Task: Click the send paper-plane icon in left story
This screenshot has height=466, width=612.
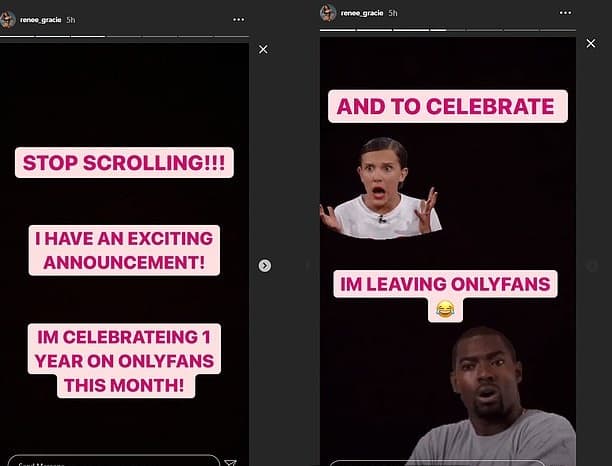Action: (230, 463)
